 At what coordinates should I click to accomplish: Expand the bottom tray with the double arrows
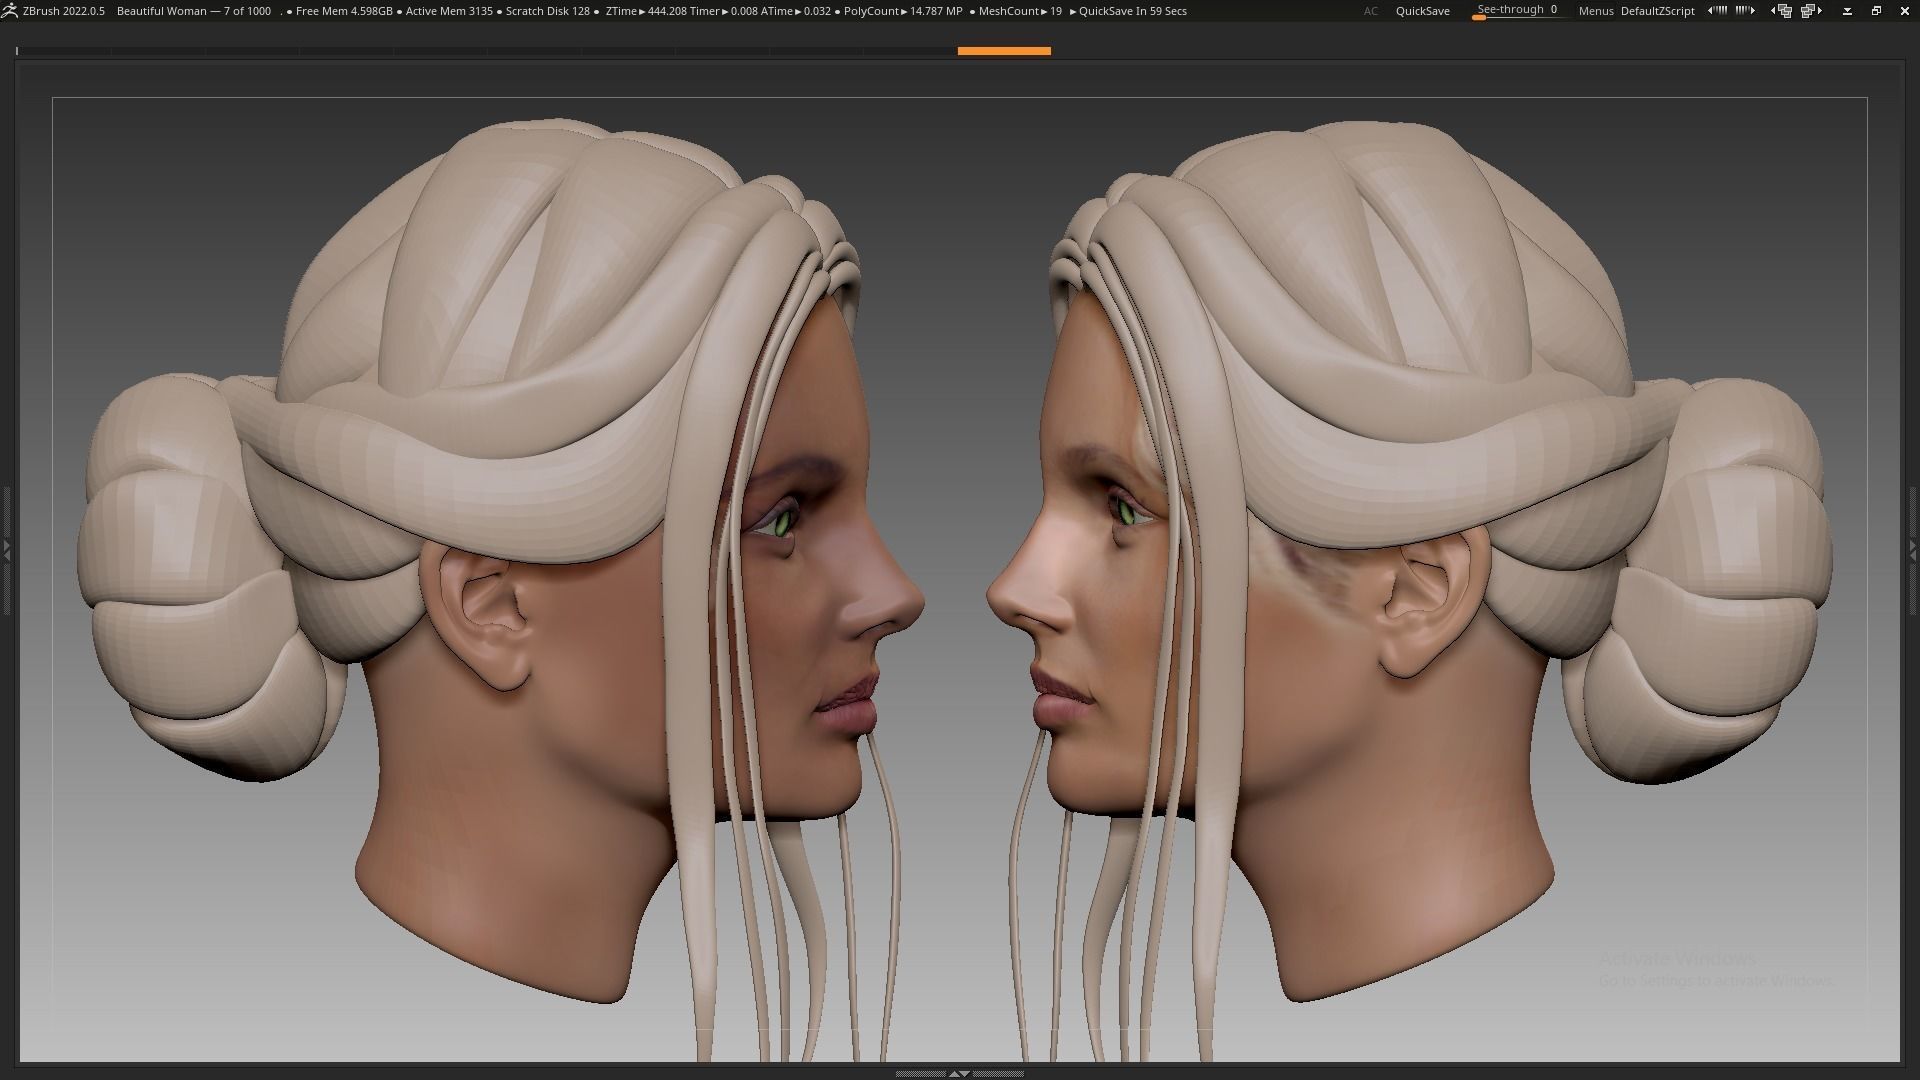(960, 1073)
